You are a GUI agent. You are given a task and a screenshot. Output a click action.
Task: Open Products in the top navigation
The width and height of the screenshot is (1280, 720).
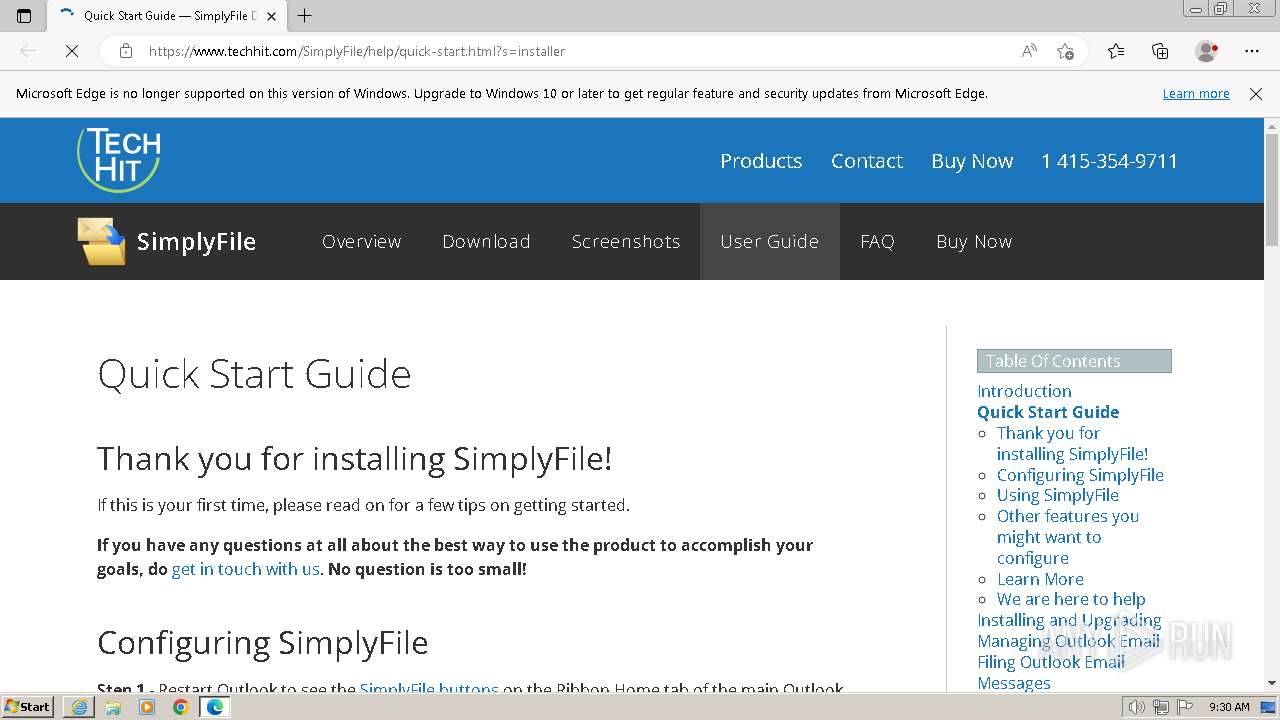(761, 161)
